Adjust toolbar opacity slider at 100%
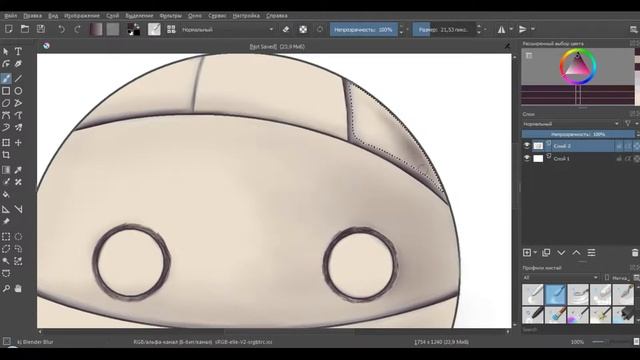 click(x=364, y=29)
